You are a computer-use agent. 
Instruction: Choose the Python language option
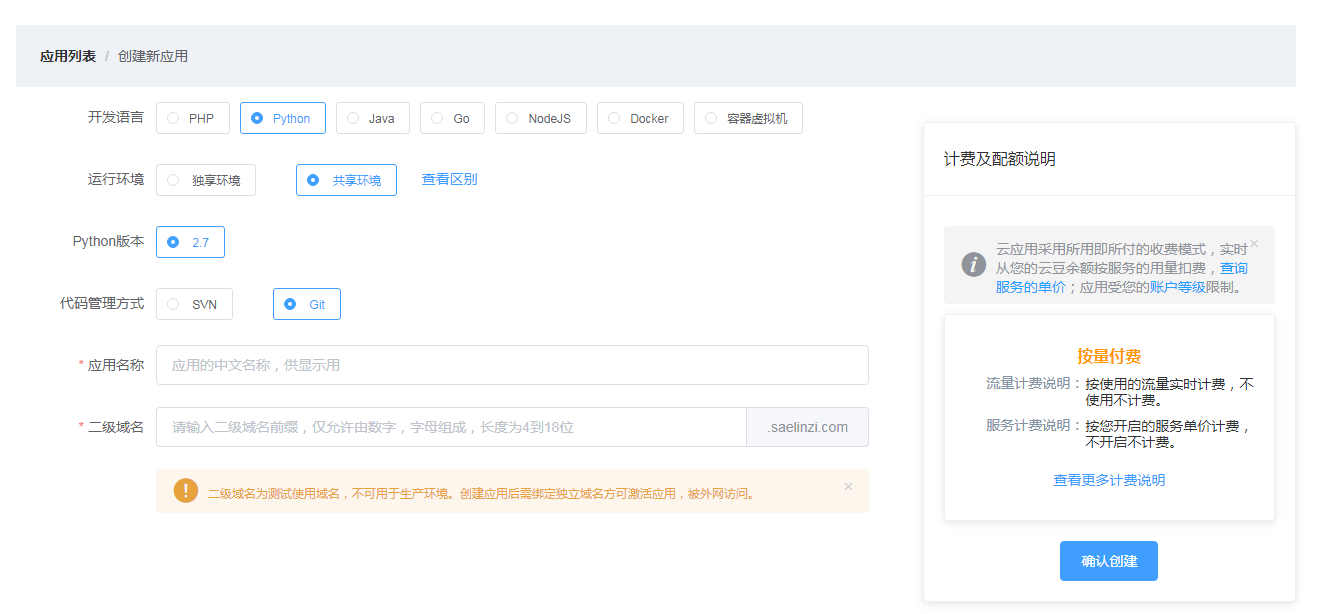(x=282, y=118)
